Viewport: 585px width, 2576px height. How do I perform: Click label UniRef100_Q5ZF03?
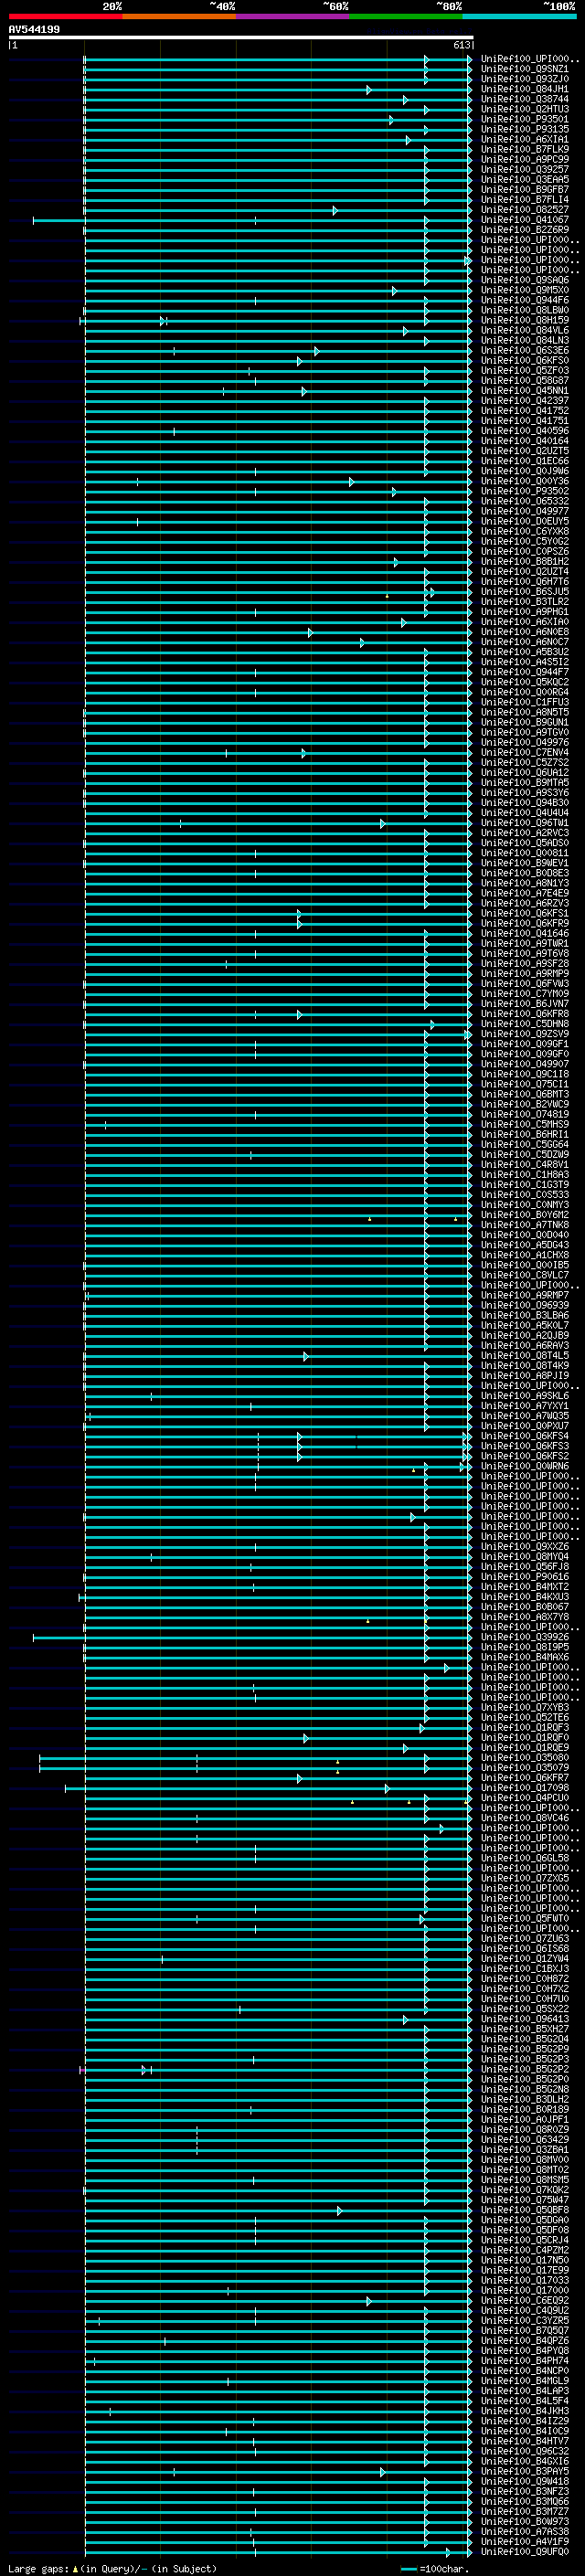525,371
